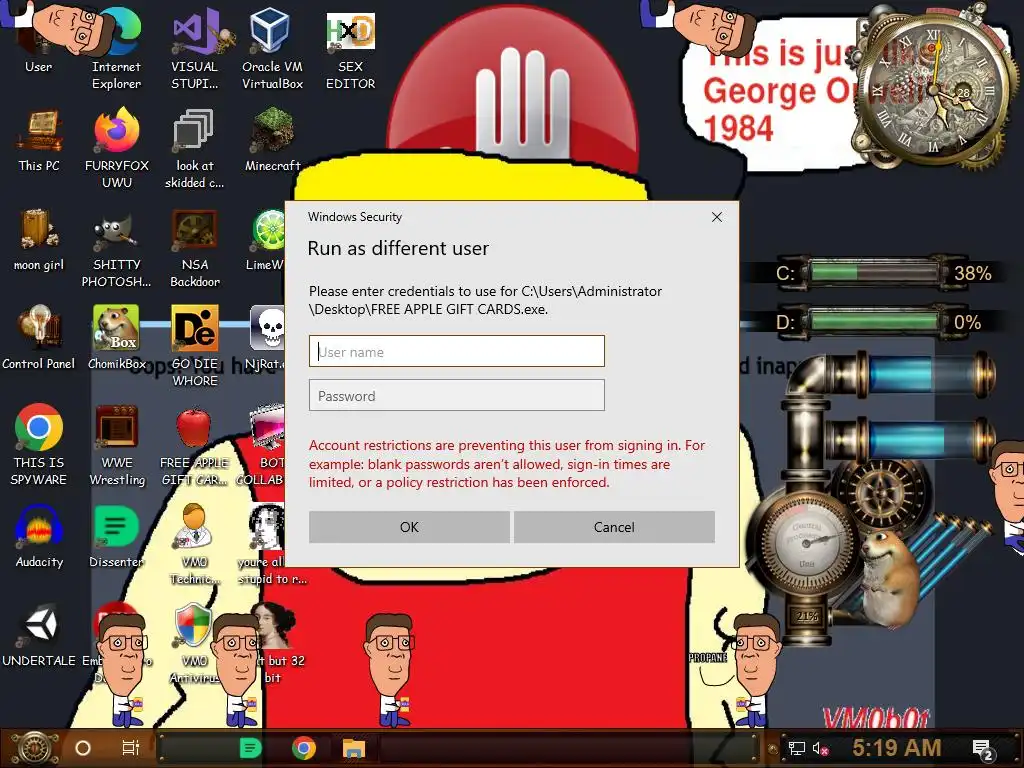Click the 5:19 AM taskbar clock

[x=897, y=748]
